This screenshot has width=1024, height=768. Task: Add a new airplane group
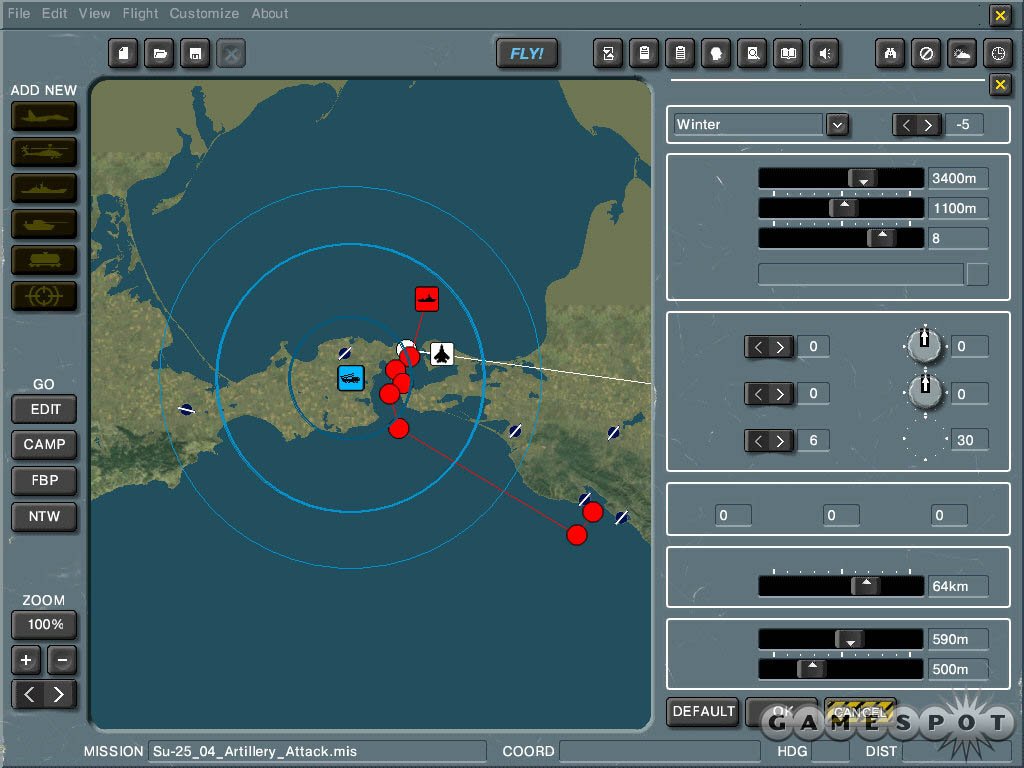pyautogui.click(x=44, y=116)
